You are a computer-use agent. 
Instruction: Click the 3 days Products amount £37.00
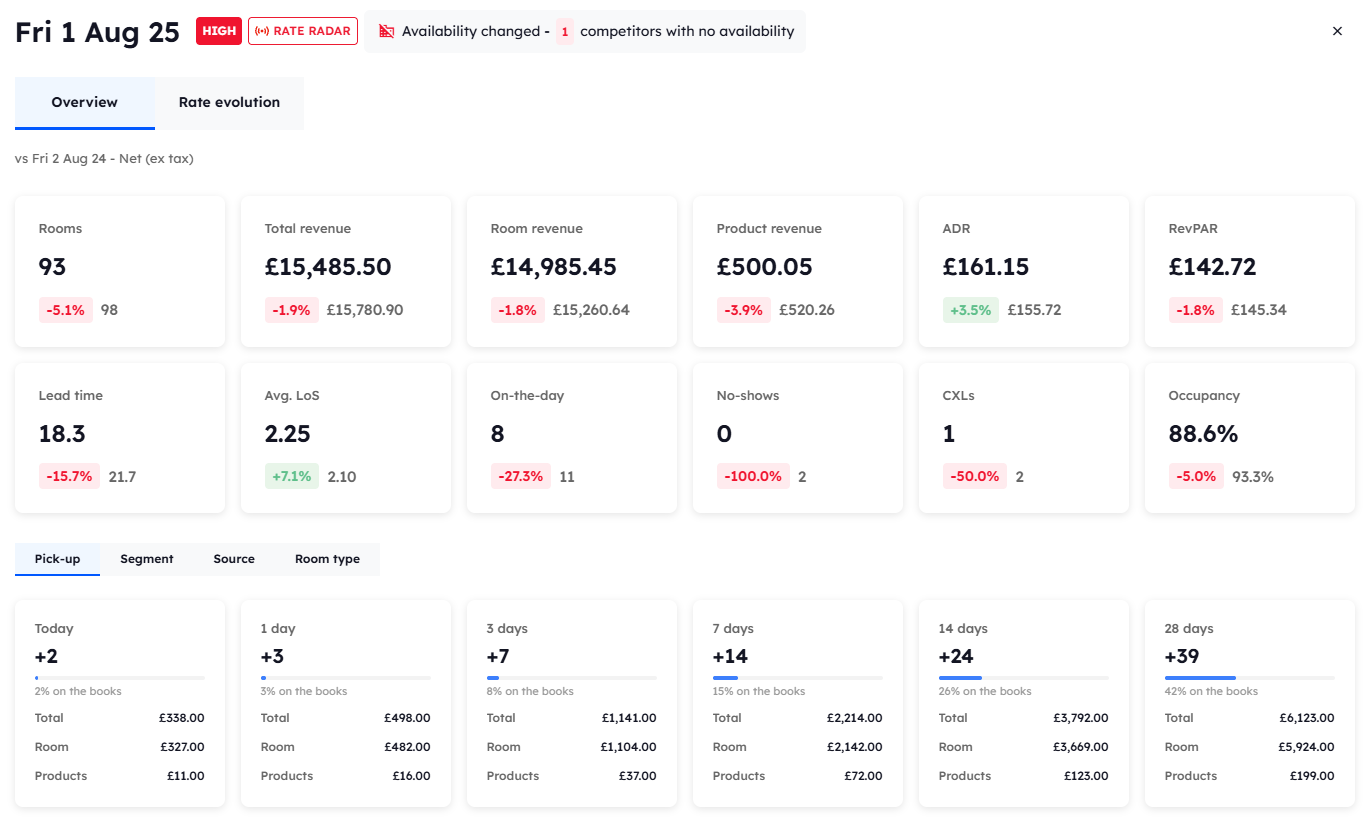click(x=637, y=776)
